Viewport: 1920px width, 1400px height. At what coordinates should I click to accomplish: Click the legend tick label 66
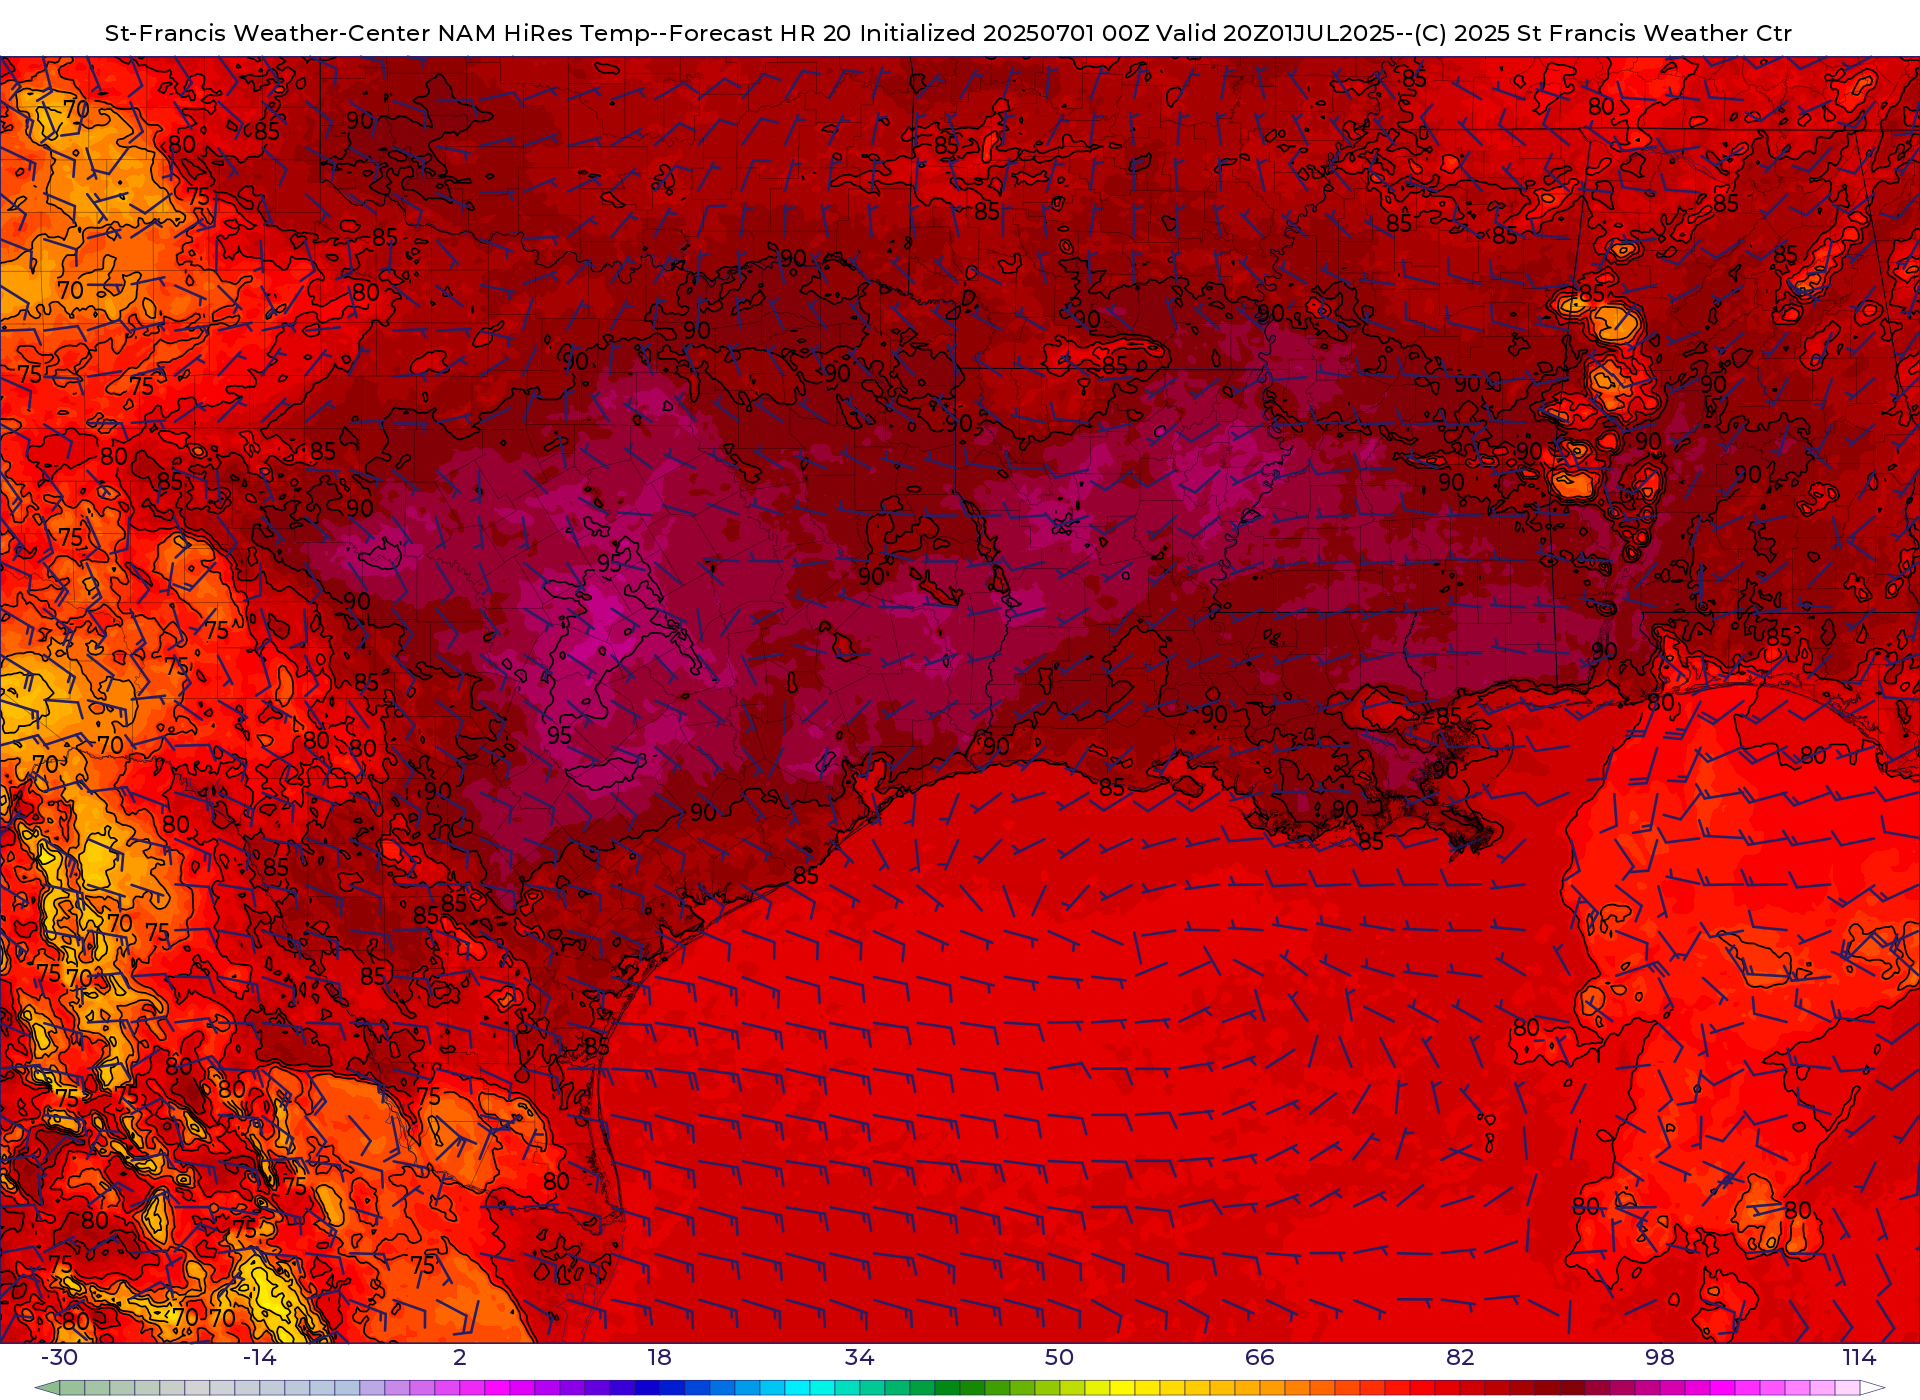point(1260,1357)
